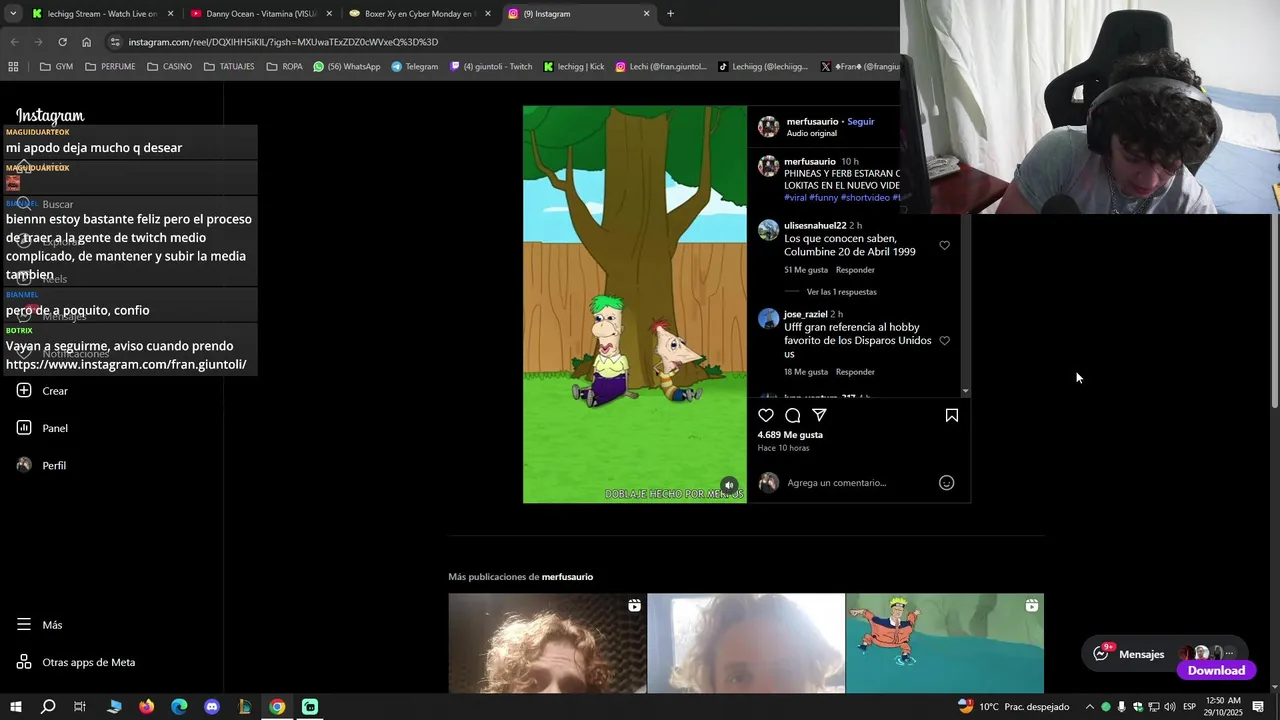The width and height of the screenshot is (1280, 720).
Task: Open the giuntoli - Twitch bookmark
Action: point(491,67)
